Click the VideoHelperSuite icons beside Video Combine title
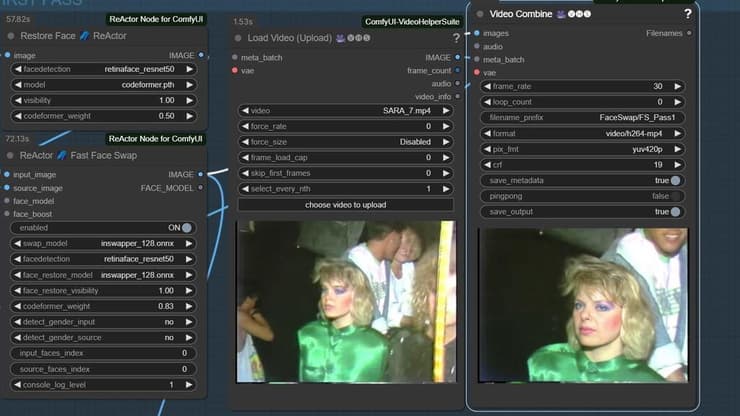The width and height of the screenshot is (740, 416). point(574,14)
